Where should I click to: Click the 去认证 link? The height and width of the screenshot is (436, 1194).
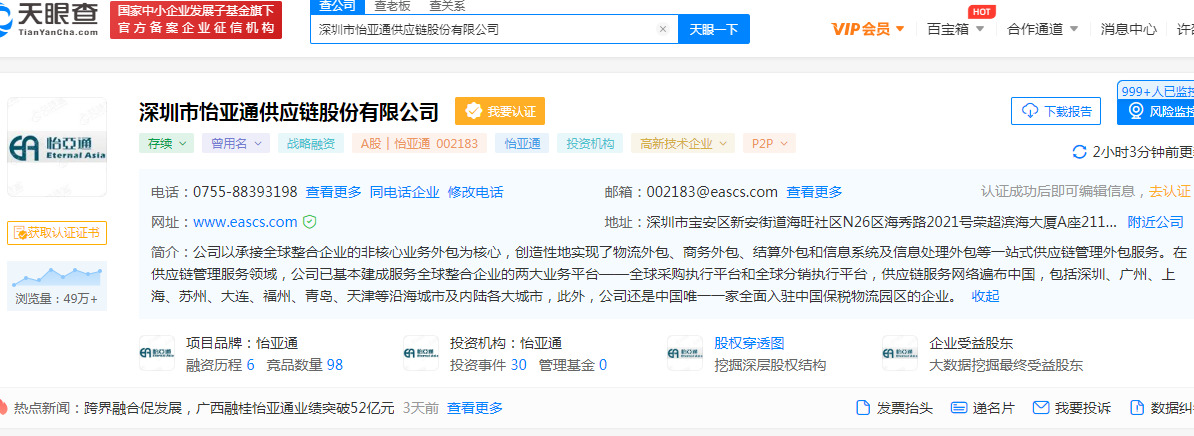1170,192
